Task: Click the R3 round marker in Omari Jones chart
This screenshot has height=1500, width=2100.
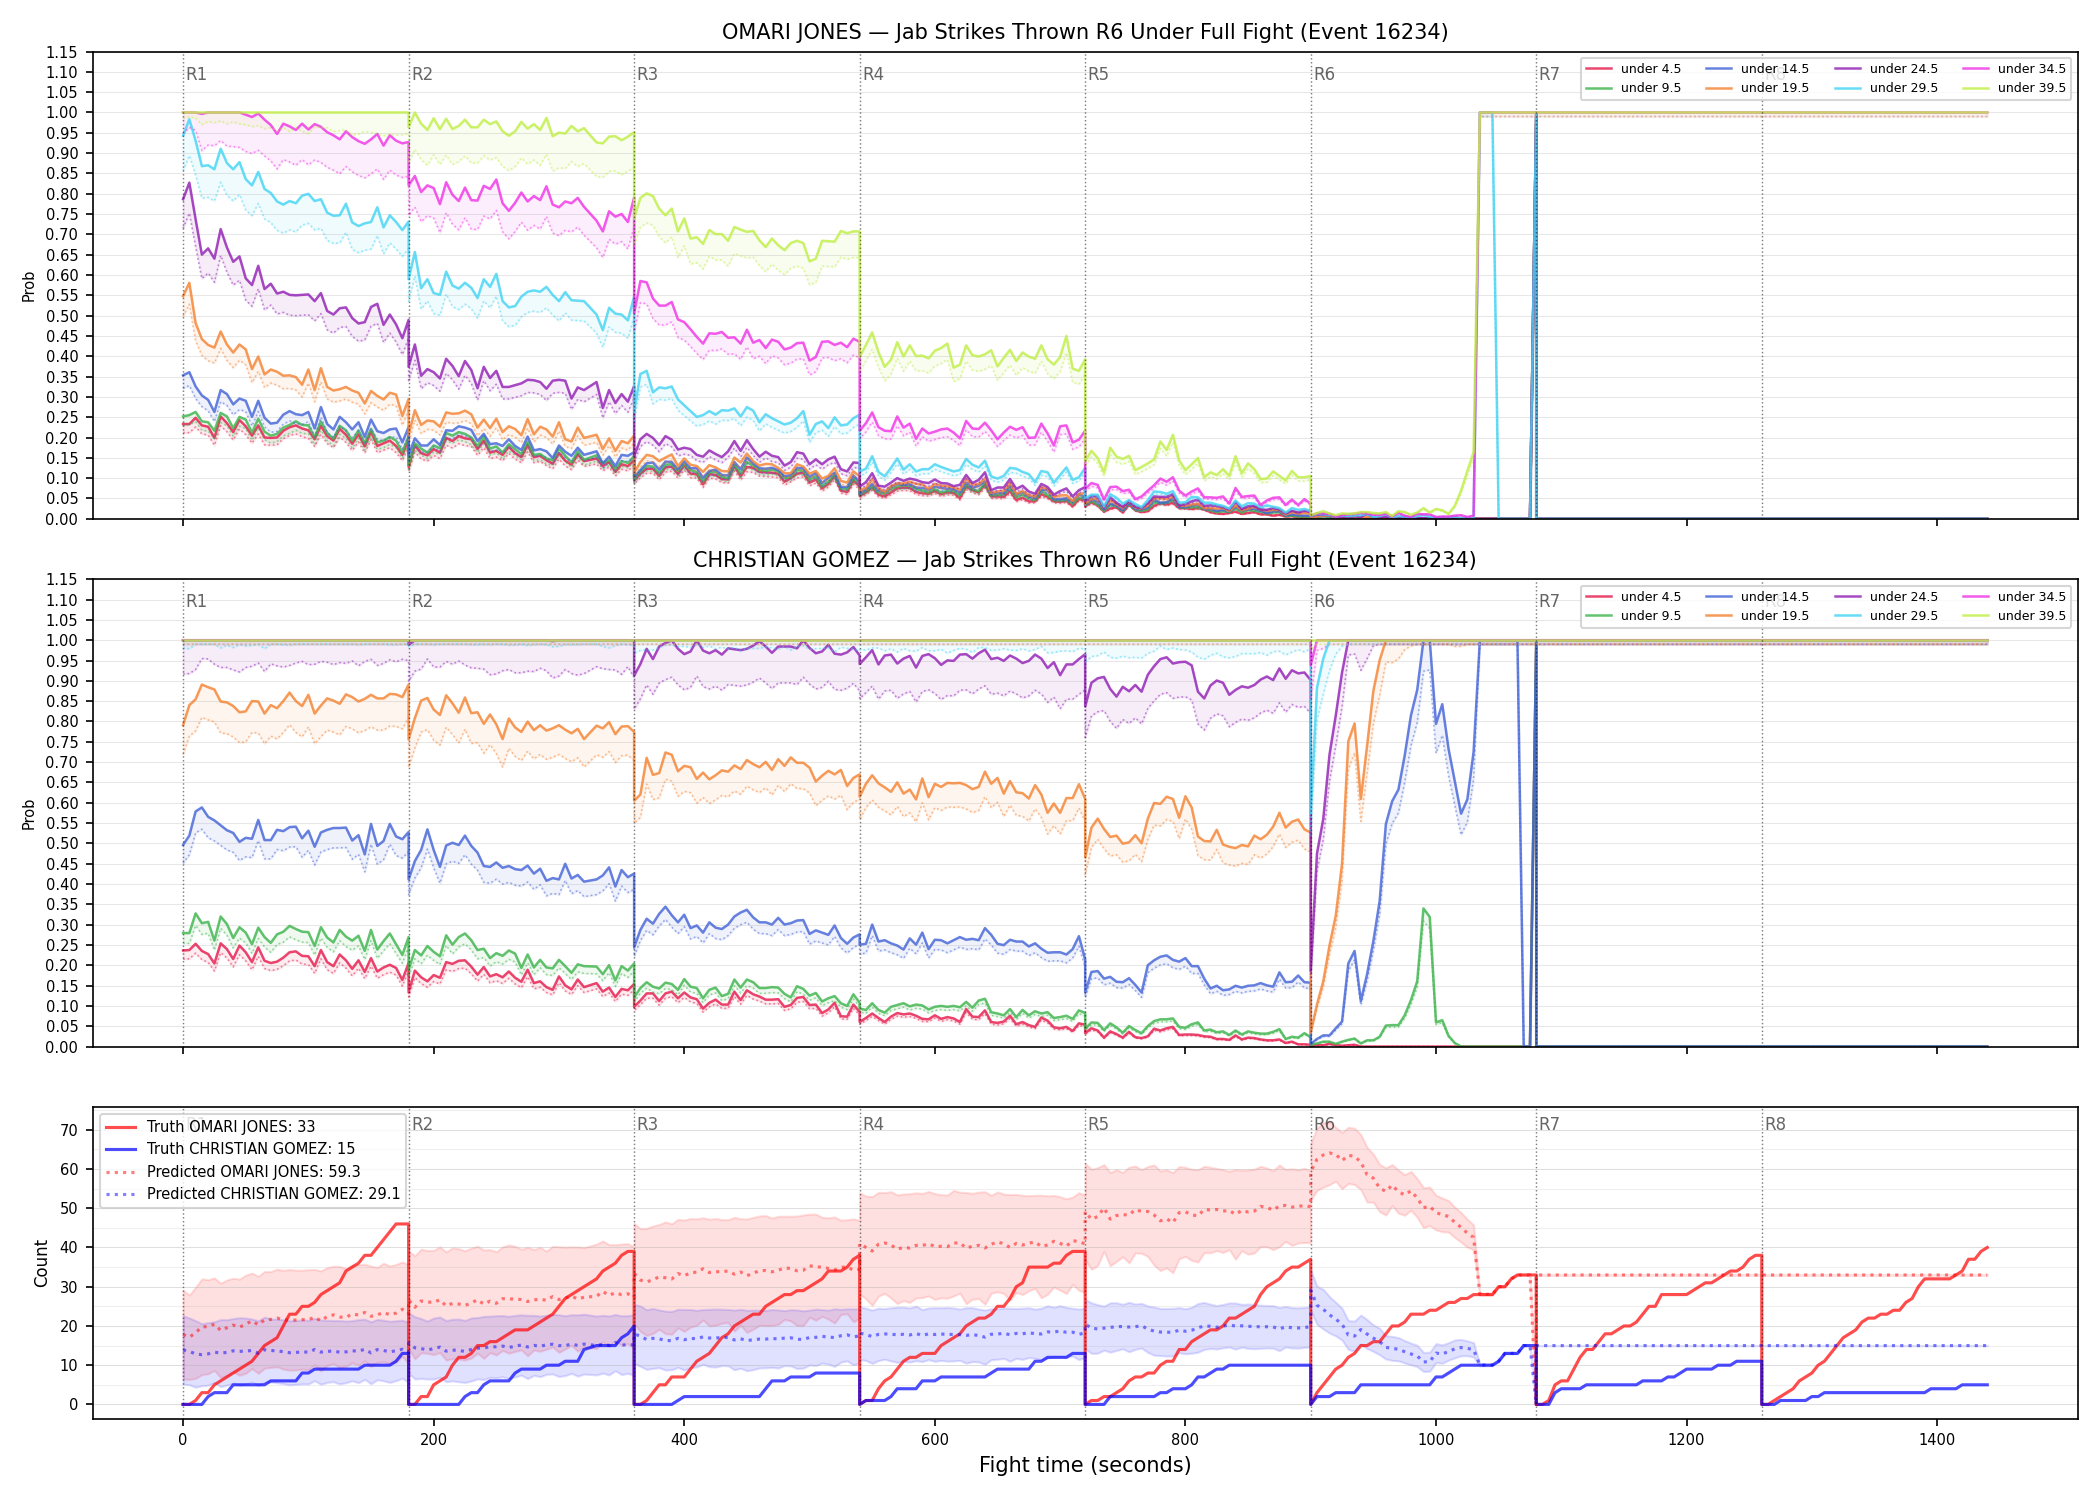Action: click(x=647, y=74)
